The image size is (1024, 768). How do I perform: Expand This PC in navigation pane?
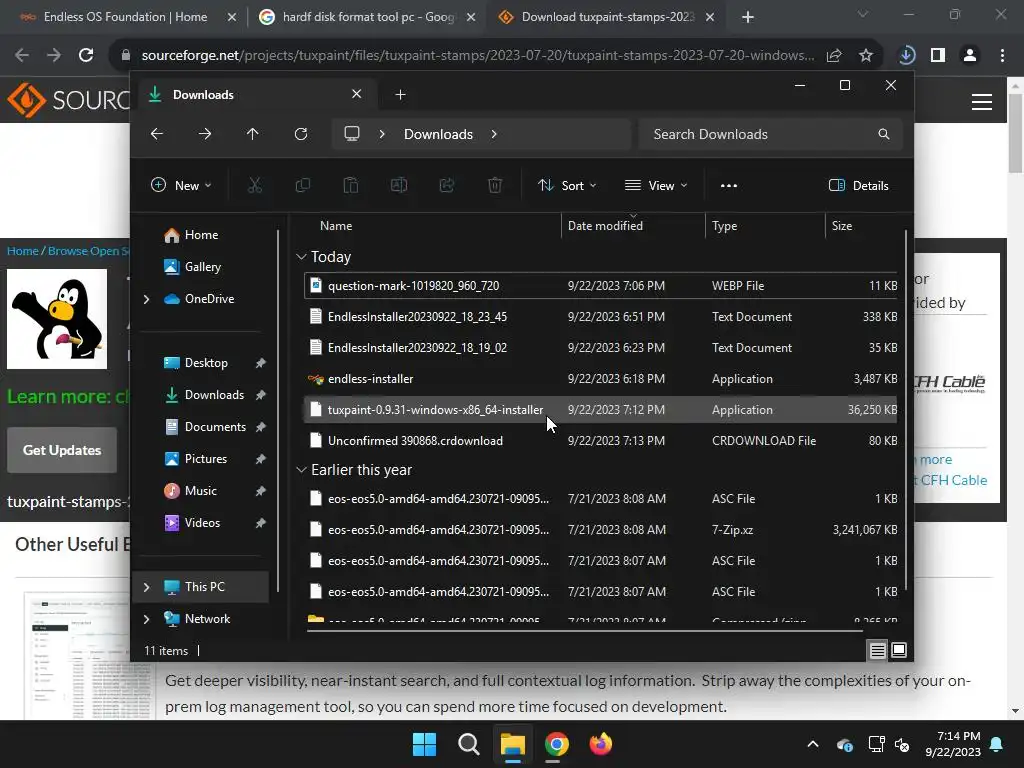[x=146, y=587]
